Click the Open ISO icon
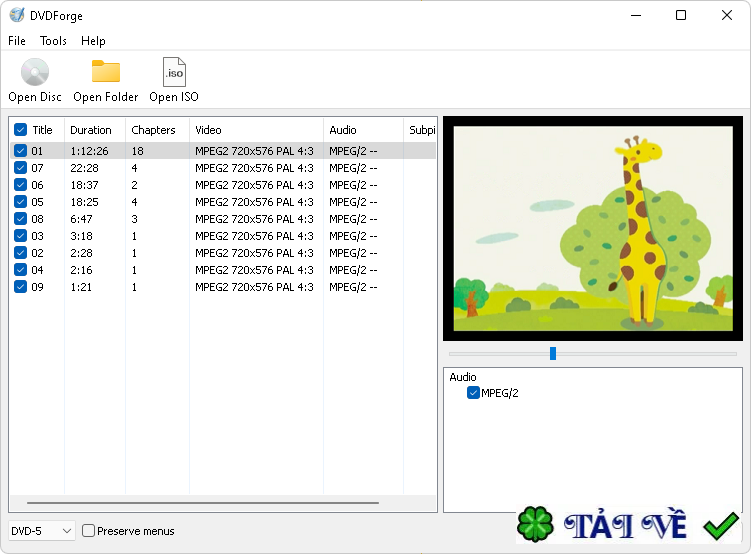The width and height of the screenshot is (751, 554). click(174, 73)
